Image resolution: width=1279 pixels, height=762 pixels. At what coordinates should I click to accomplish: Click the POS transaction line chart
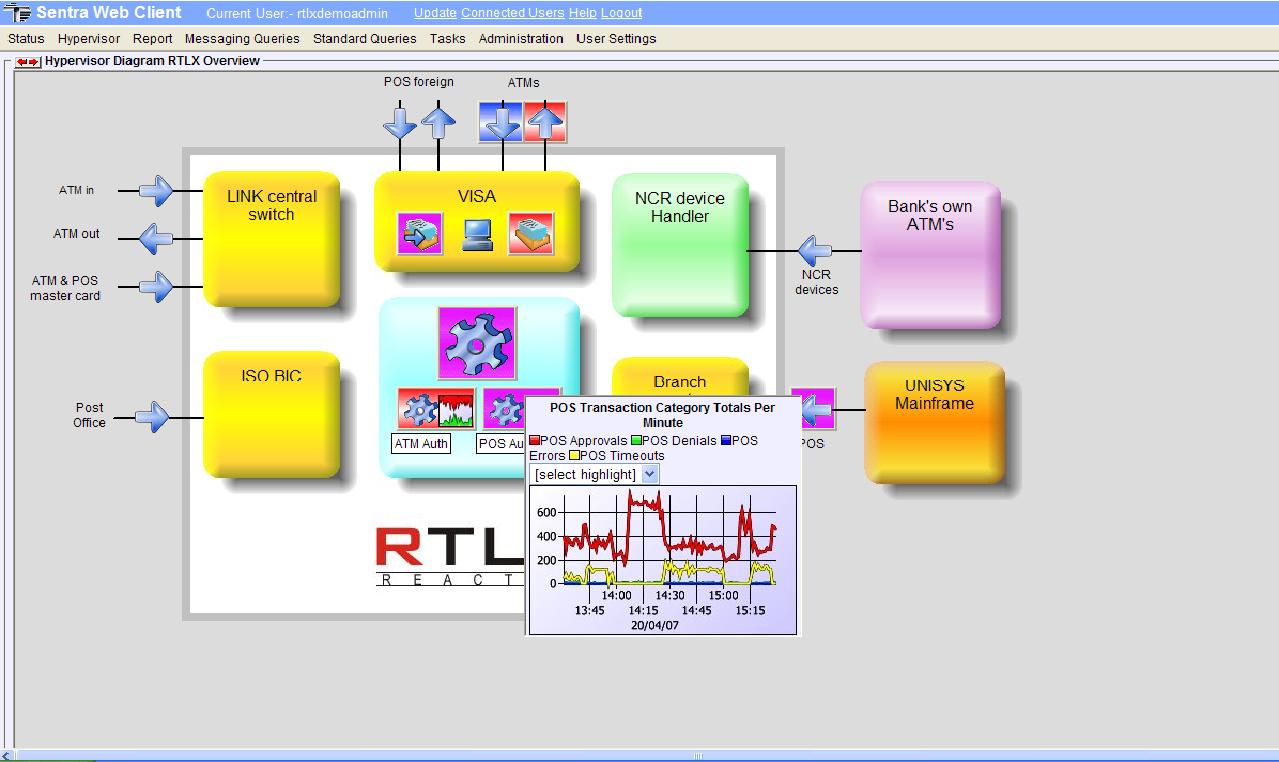tap(662, 559)
